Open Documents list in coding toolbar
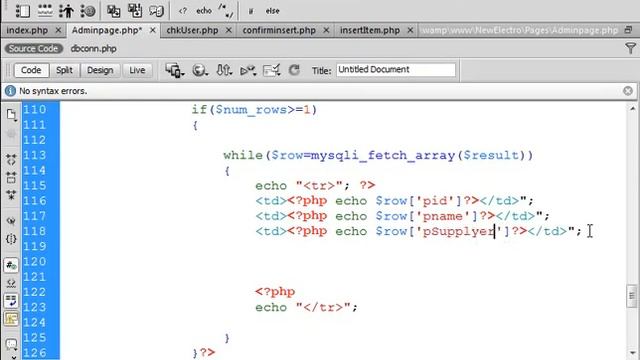The width and height of the screenshot is (640, 360). 11,115
